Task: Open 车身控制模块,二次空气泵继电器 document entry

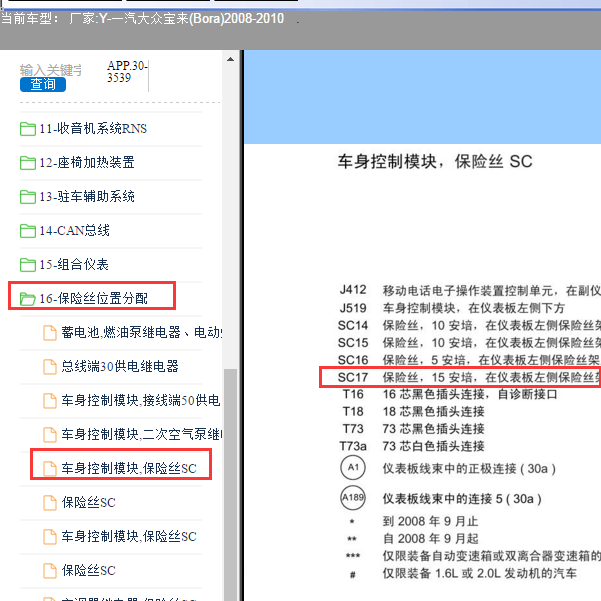Action: tap(142, 434)
